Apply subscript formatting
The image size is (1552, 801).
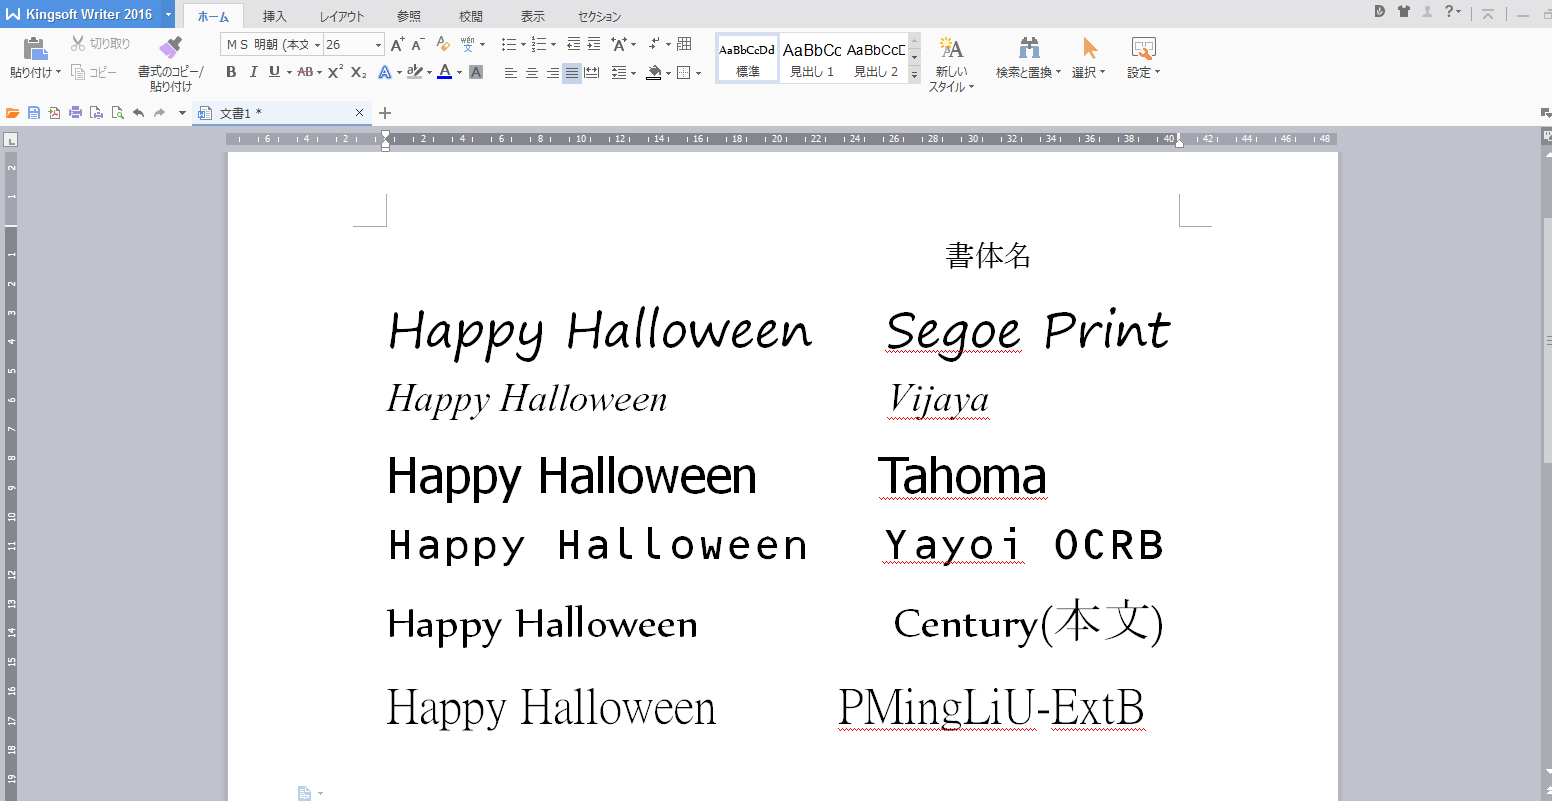click(x=359, y=72)
